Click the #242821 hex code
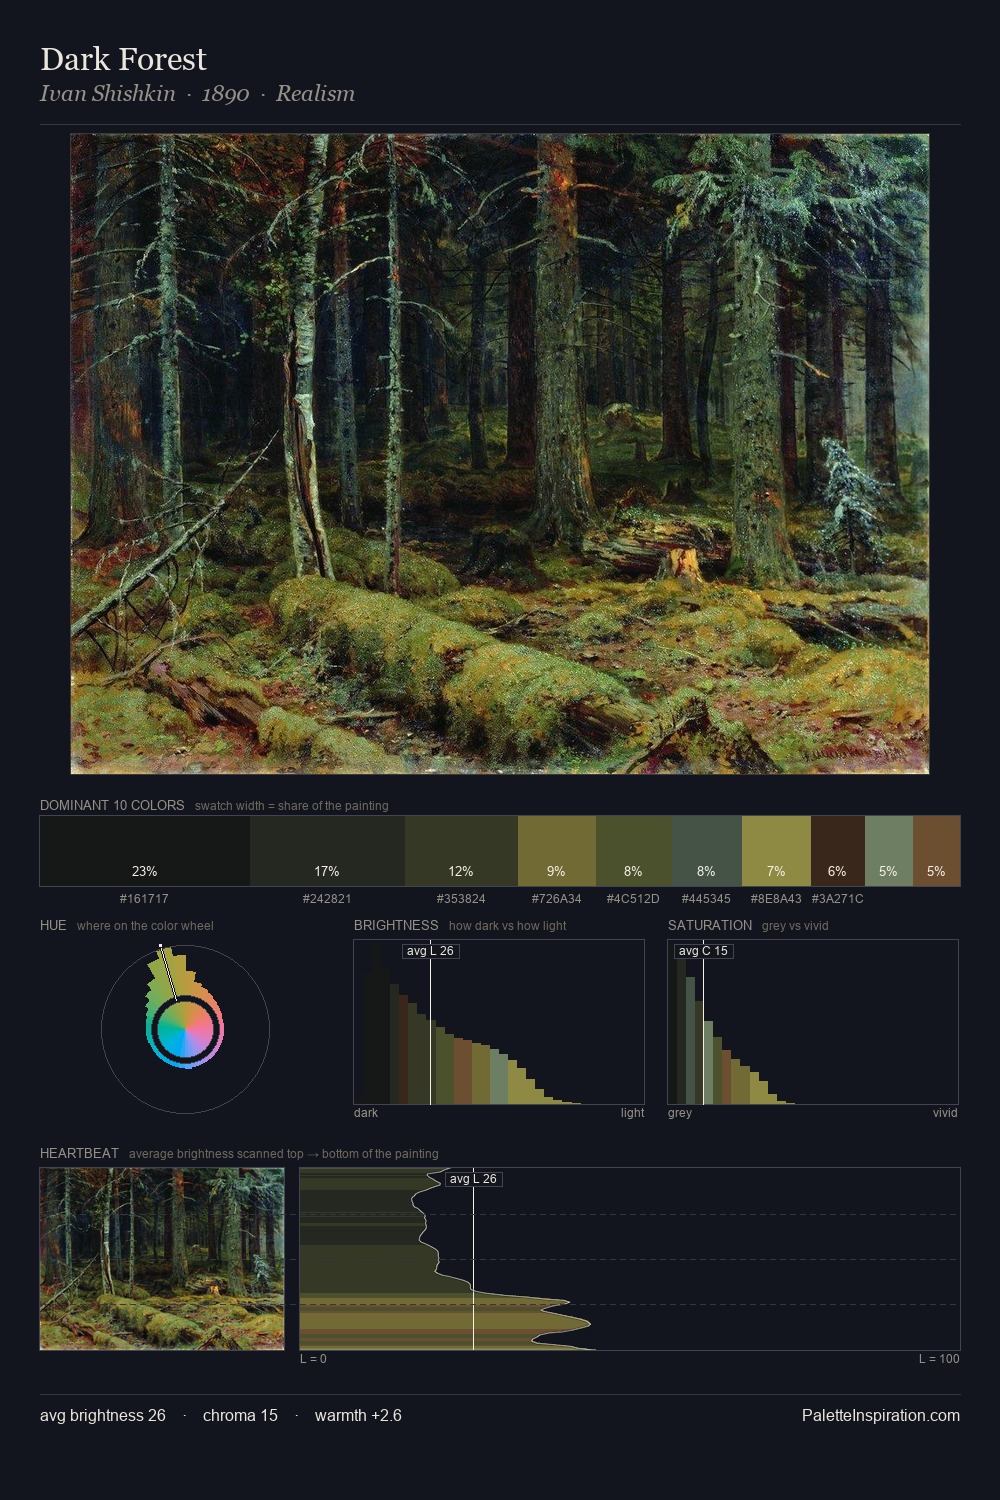Screen dimensions: 1000x1500 pyautogui.click(x=327, y=899)
